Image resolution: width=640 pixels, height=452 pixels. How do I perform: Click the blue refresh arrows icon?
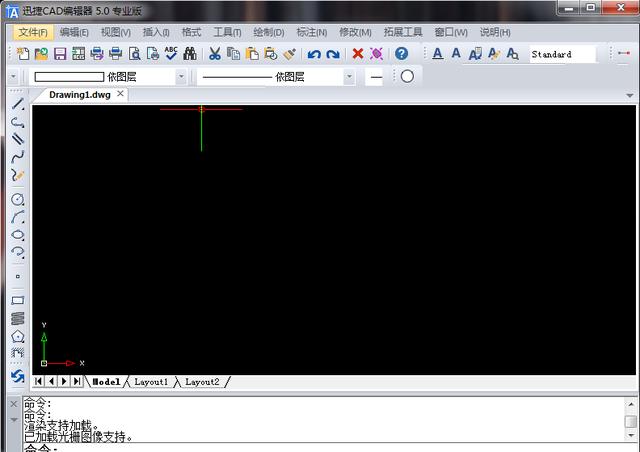(x=18, y=376)
